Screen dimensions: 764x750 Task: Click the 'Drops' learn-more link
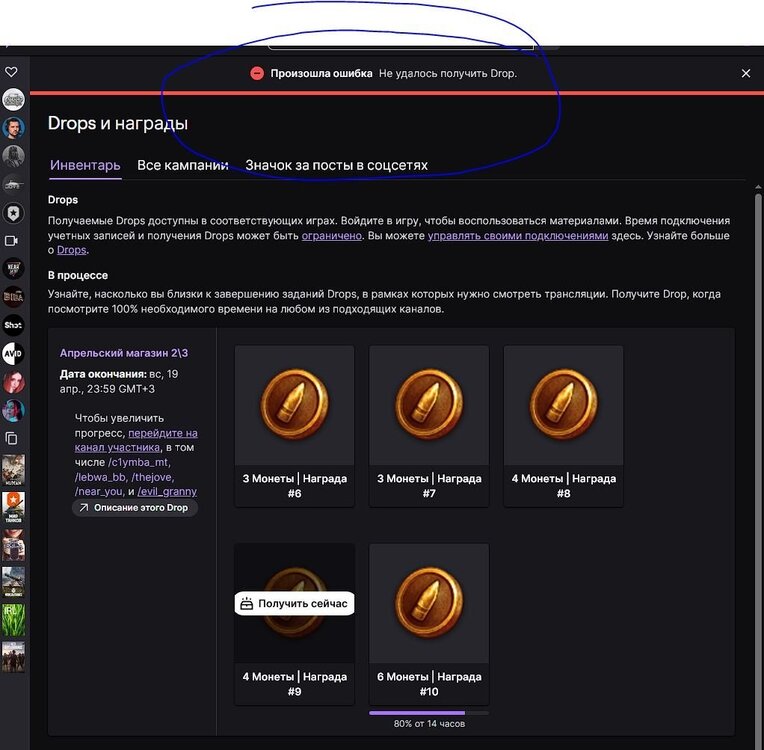pos(72,250)
